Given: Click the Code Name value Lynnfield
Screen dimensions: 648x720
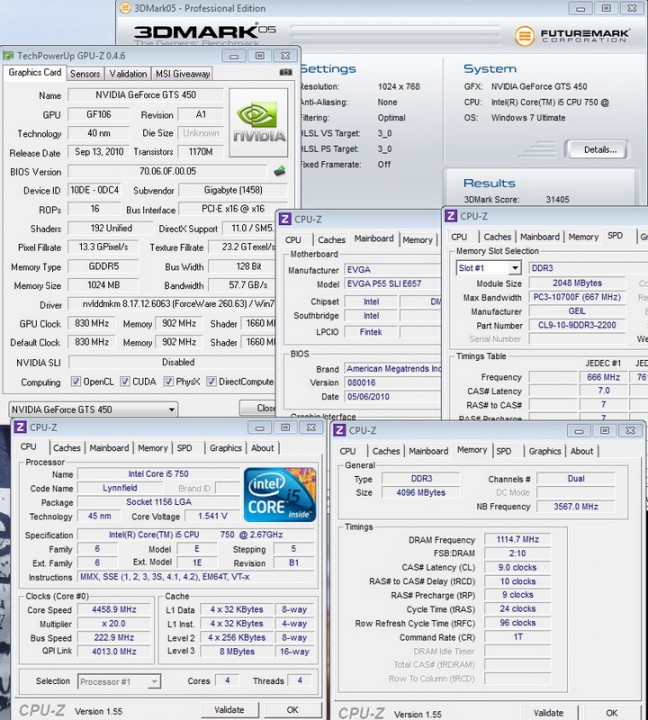Looking at the screenshot, I should point(120,488).
